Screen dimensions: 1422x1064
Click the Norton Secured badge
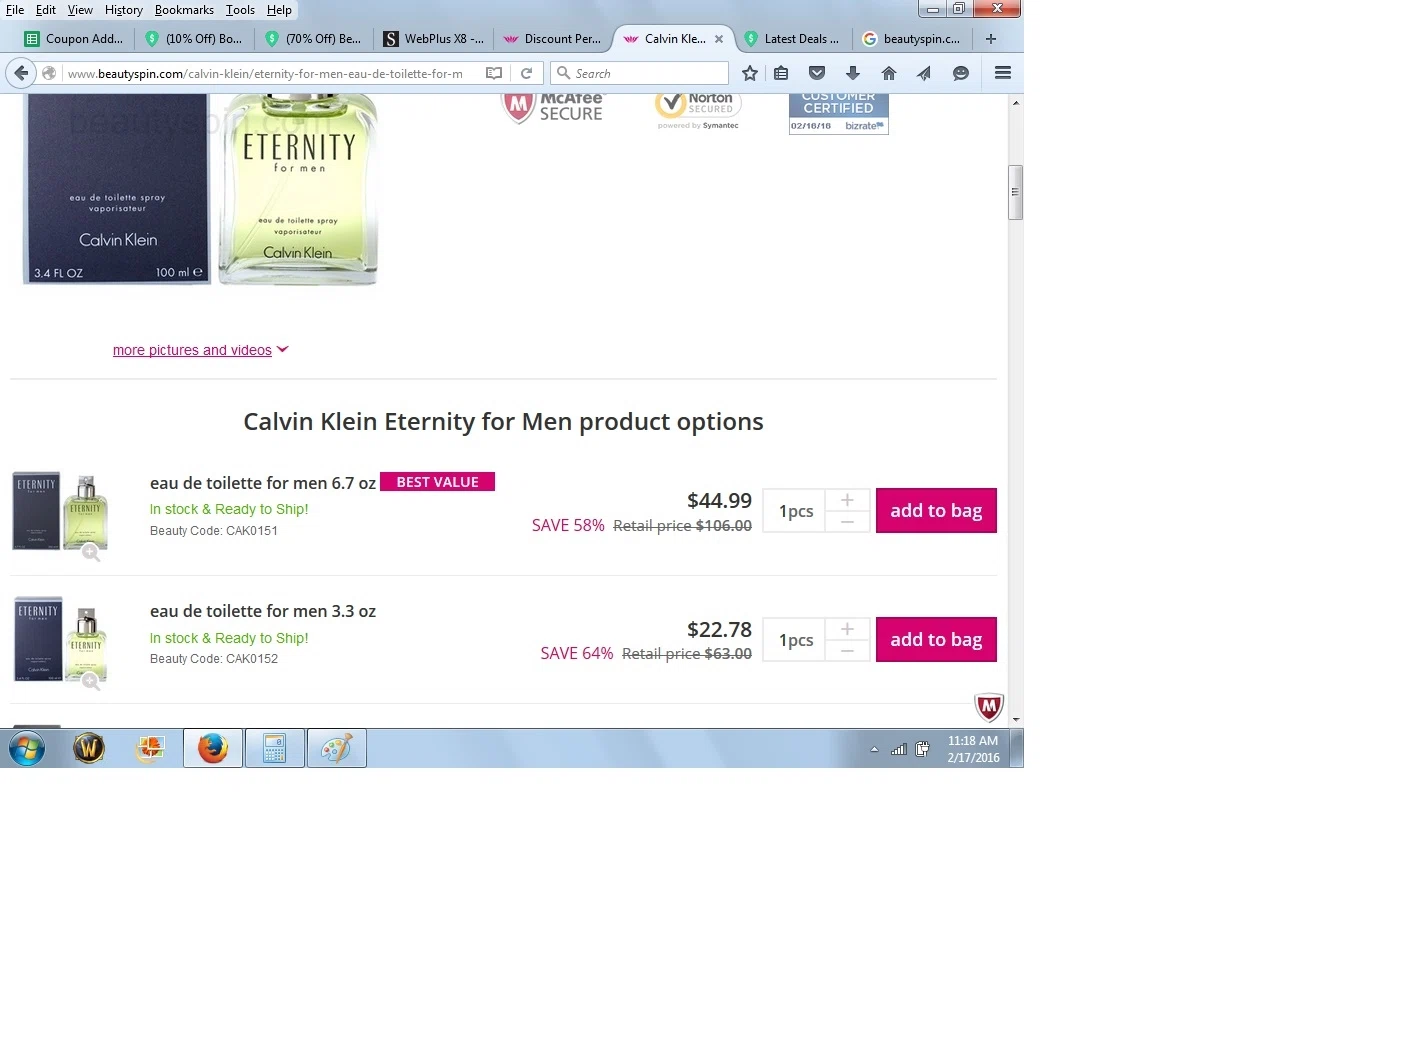point(698,110)
